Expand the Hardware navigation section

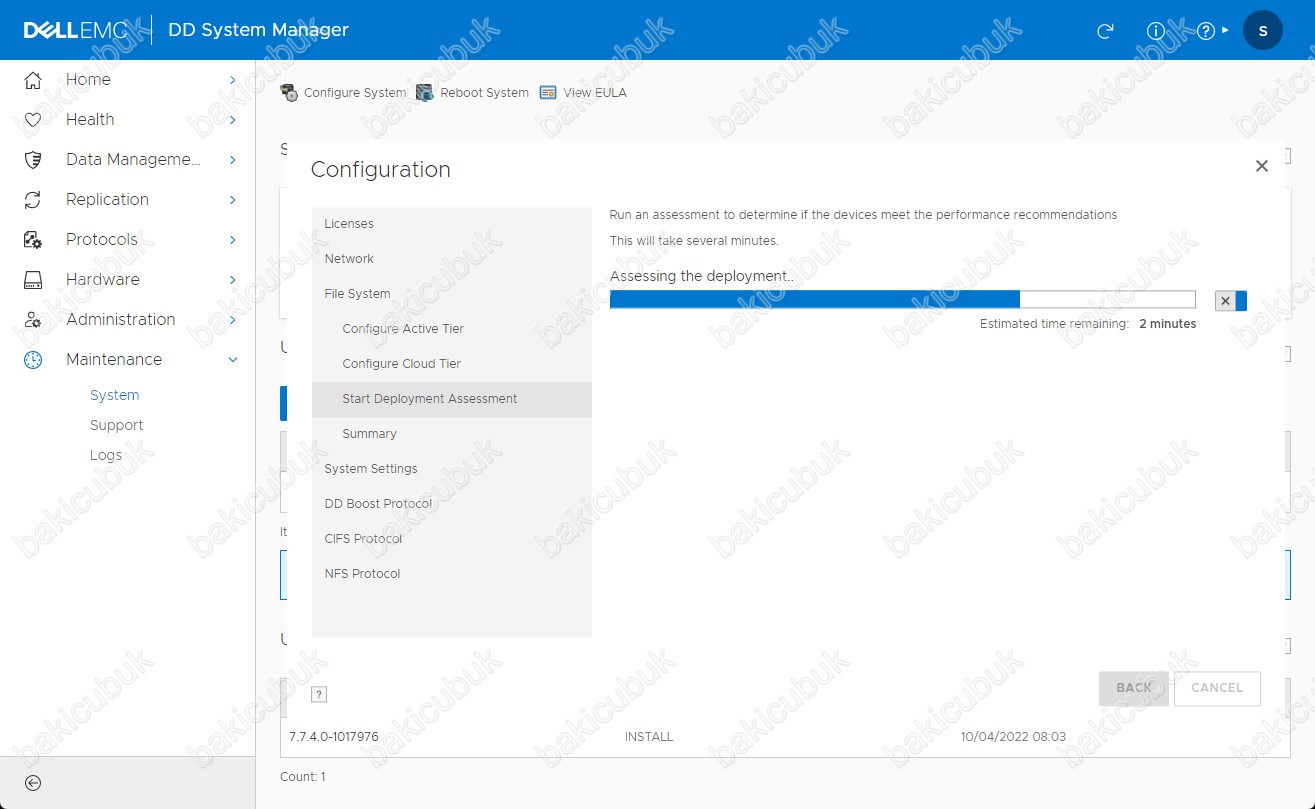(x=130, y=280)
